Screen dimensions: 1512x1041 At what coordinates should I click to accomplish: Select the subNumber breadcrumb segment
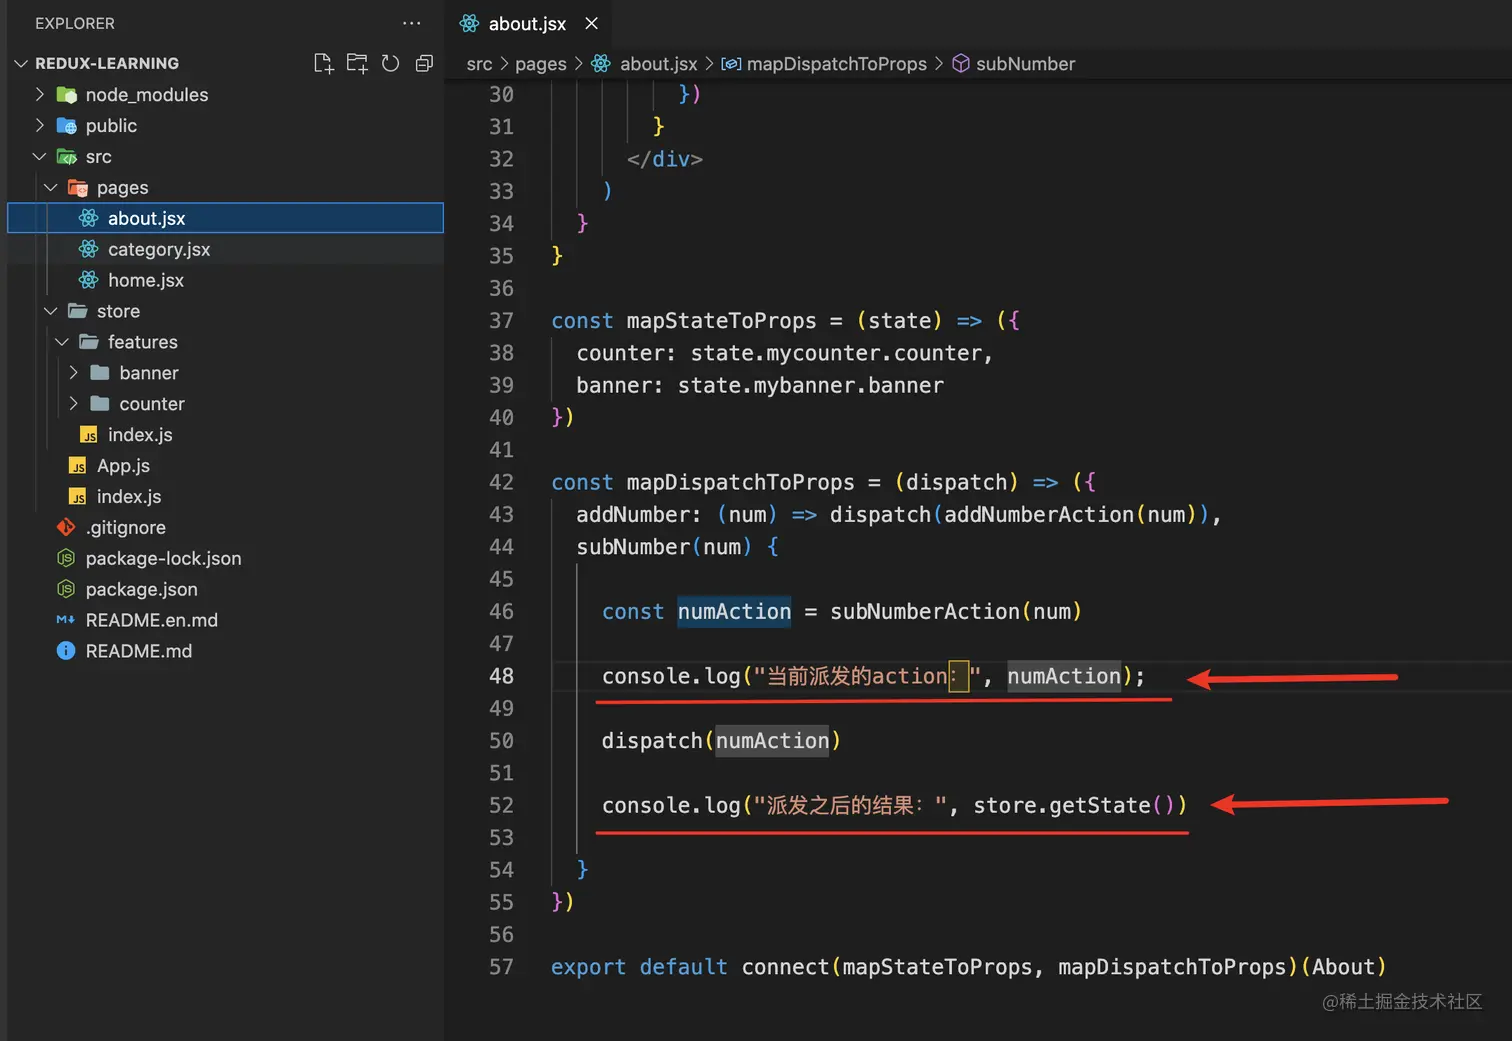1026,64
